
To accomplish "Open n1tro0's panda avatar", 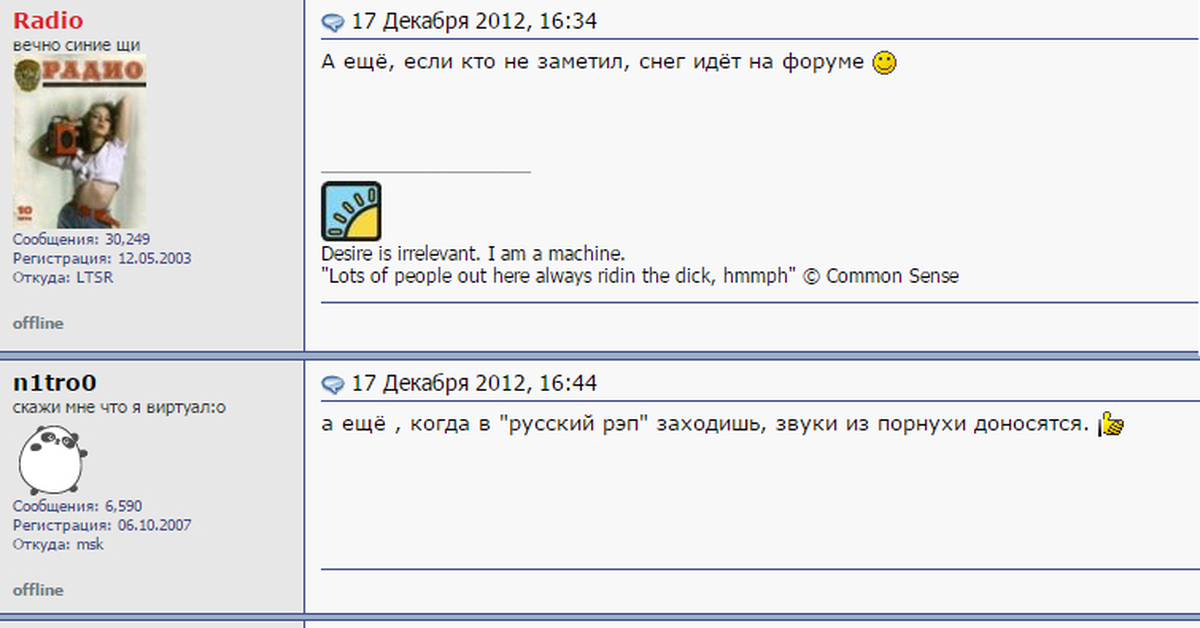I will click(49, 459).
